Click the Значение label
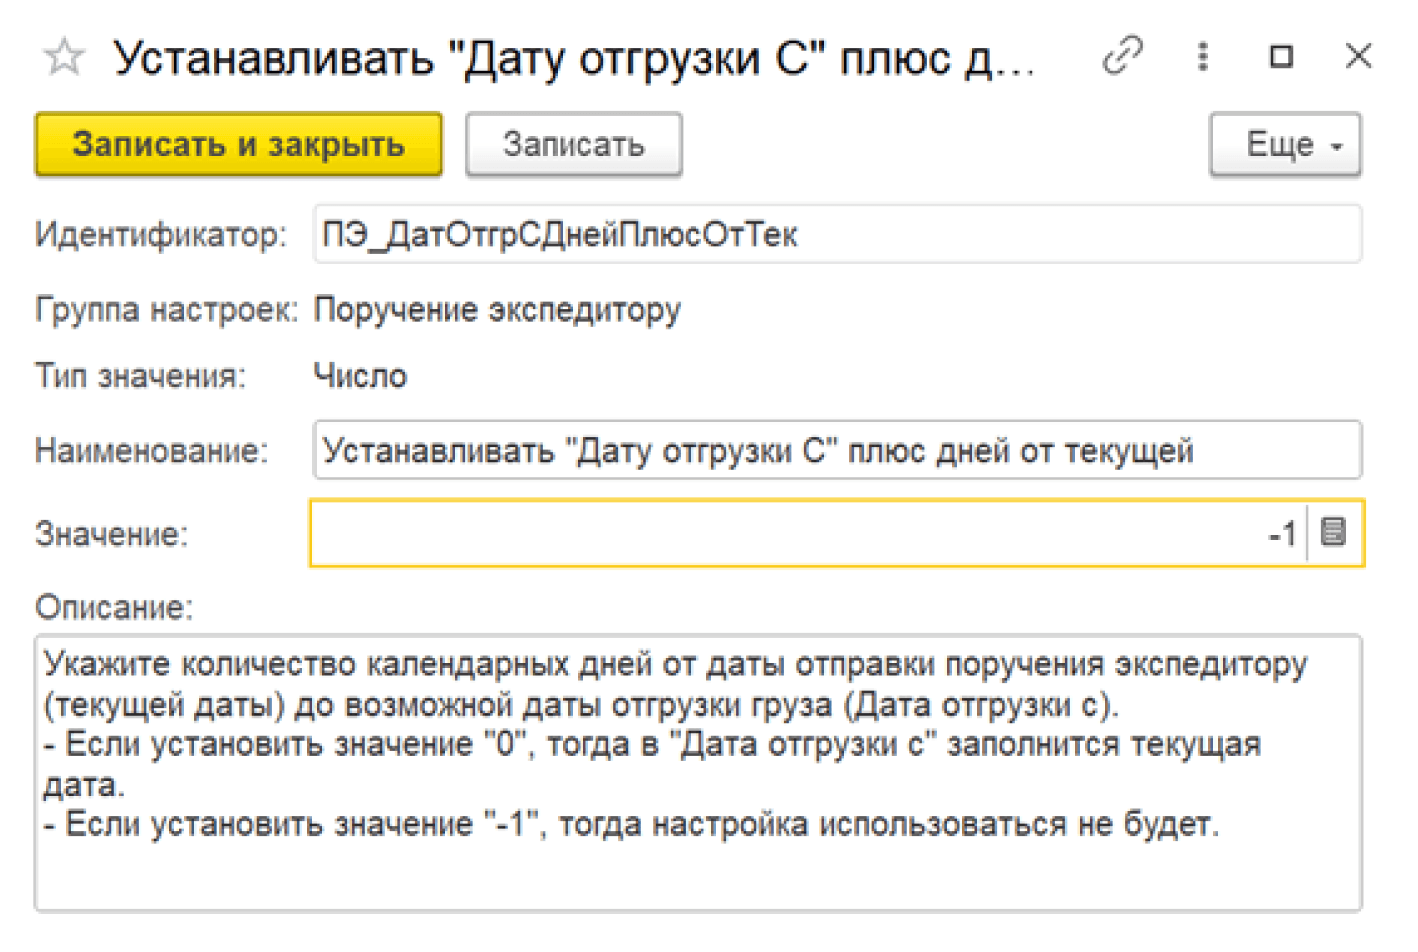This screenshot has height=952, width=1418. click(x=111, y=534)
